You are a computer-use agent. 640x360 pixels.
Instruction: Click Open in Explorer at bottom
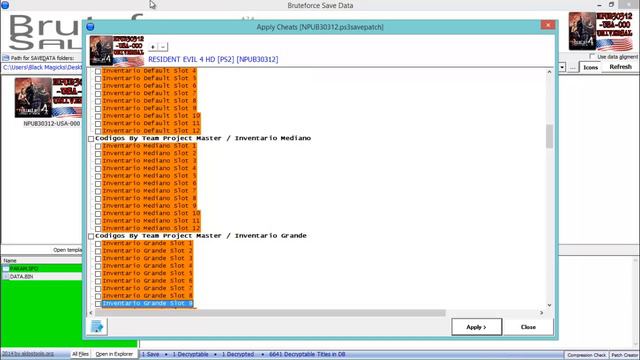point(114,354)
